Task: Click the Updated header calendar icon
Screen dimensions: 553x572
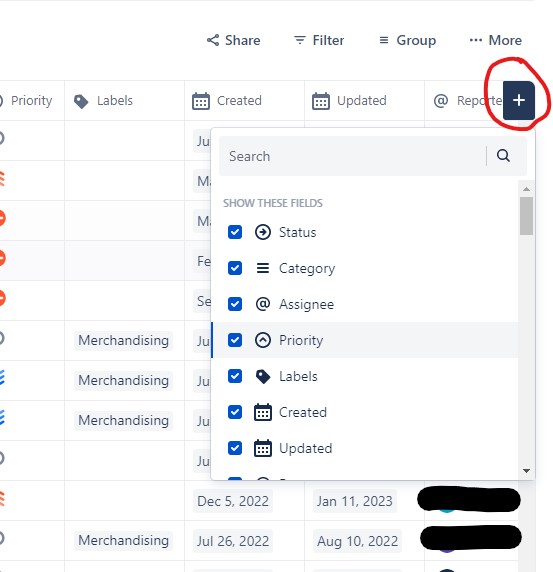Action: tap(321, 101)
